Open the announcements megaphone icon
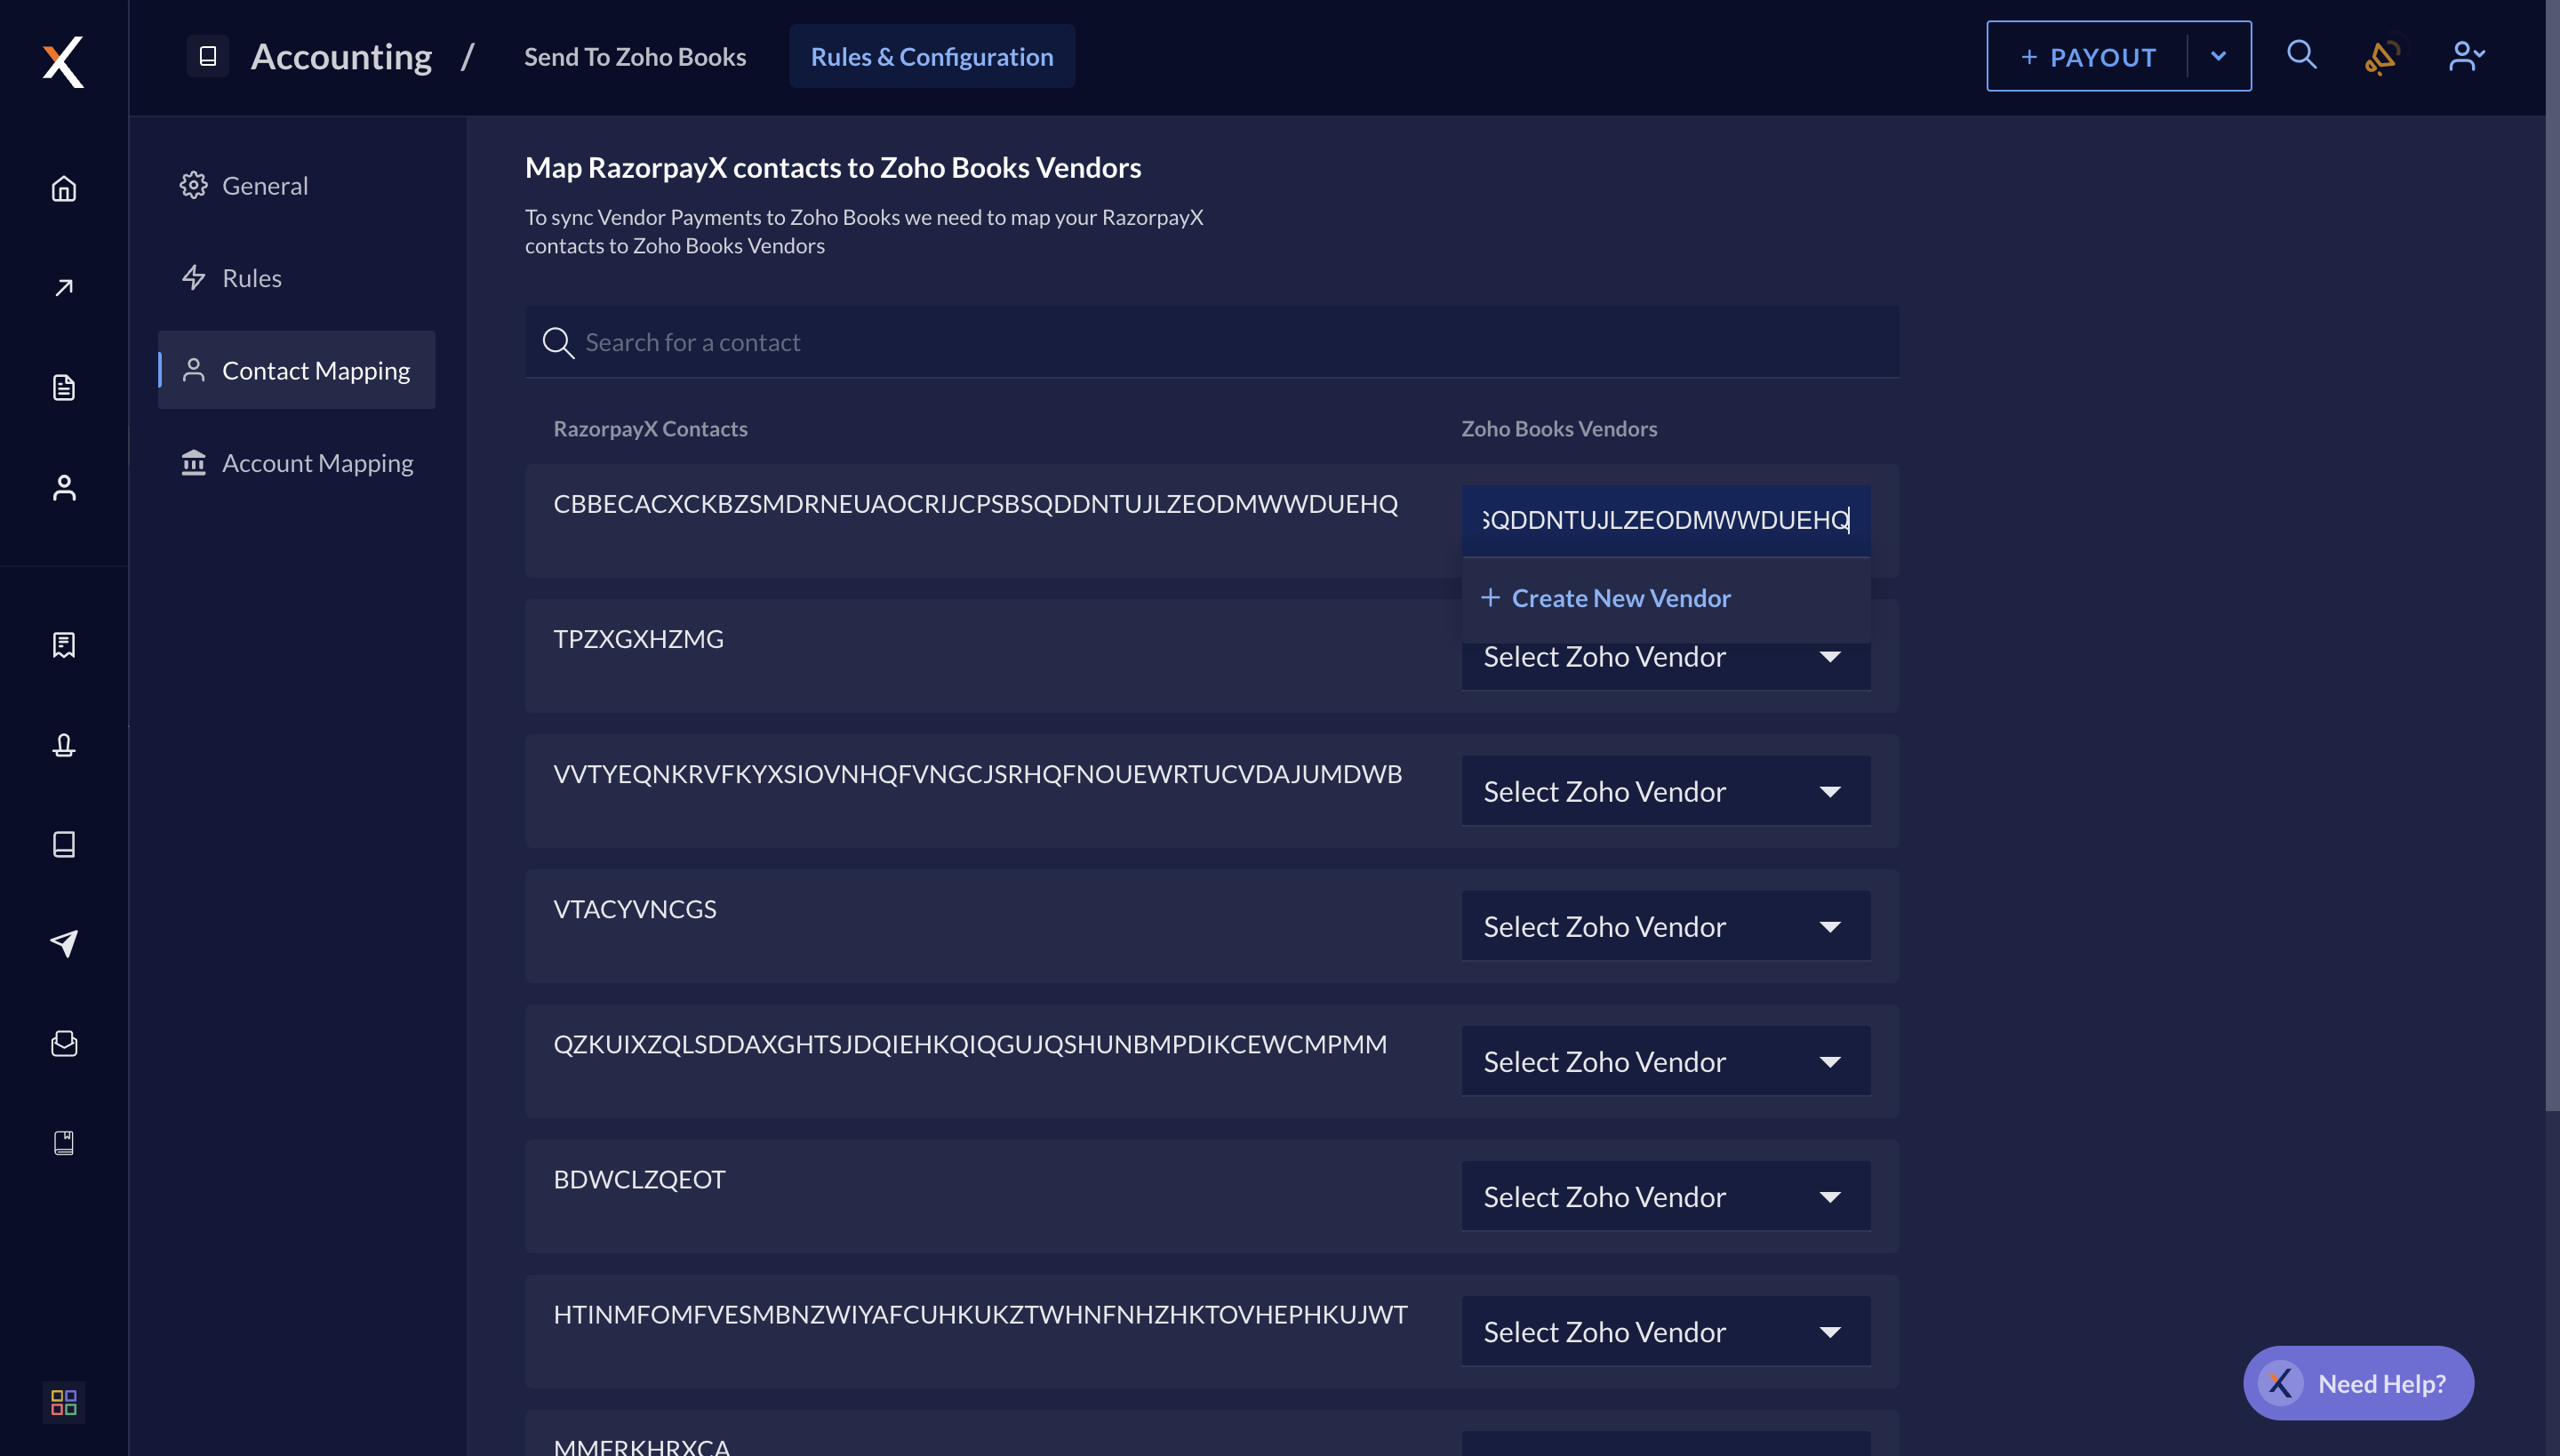Viewport: 2560px width, 1456px height. point(2383,56)
